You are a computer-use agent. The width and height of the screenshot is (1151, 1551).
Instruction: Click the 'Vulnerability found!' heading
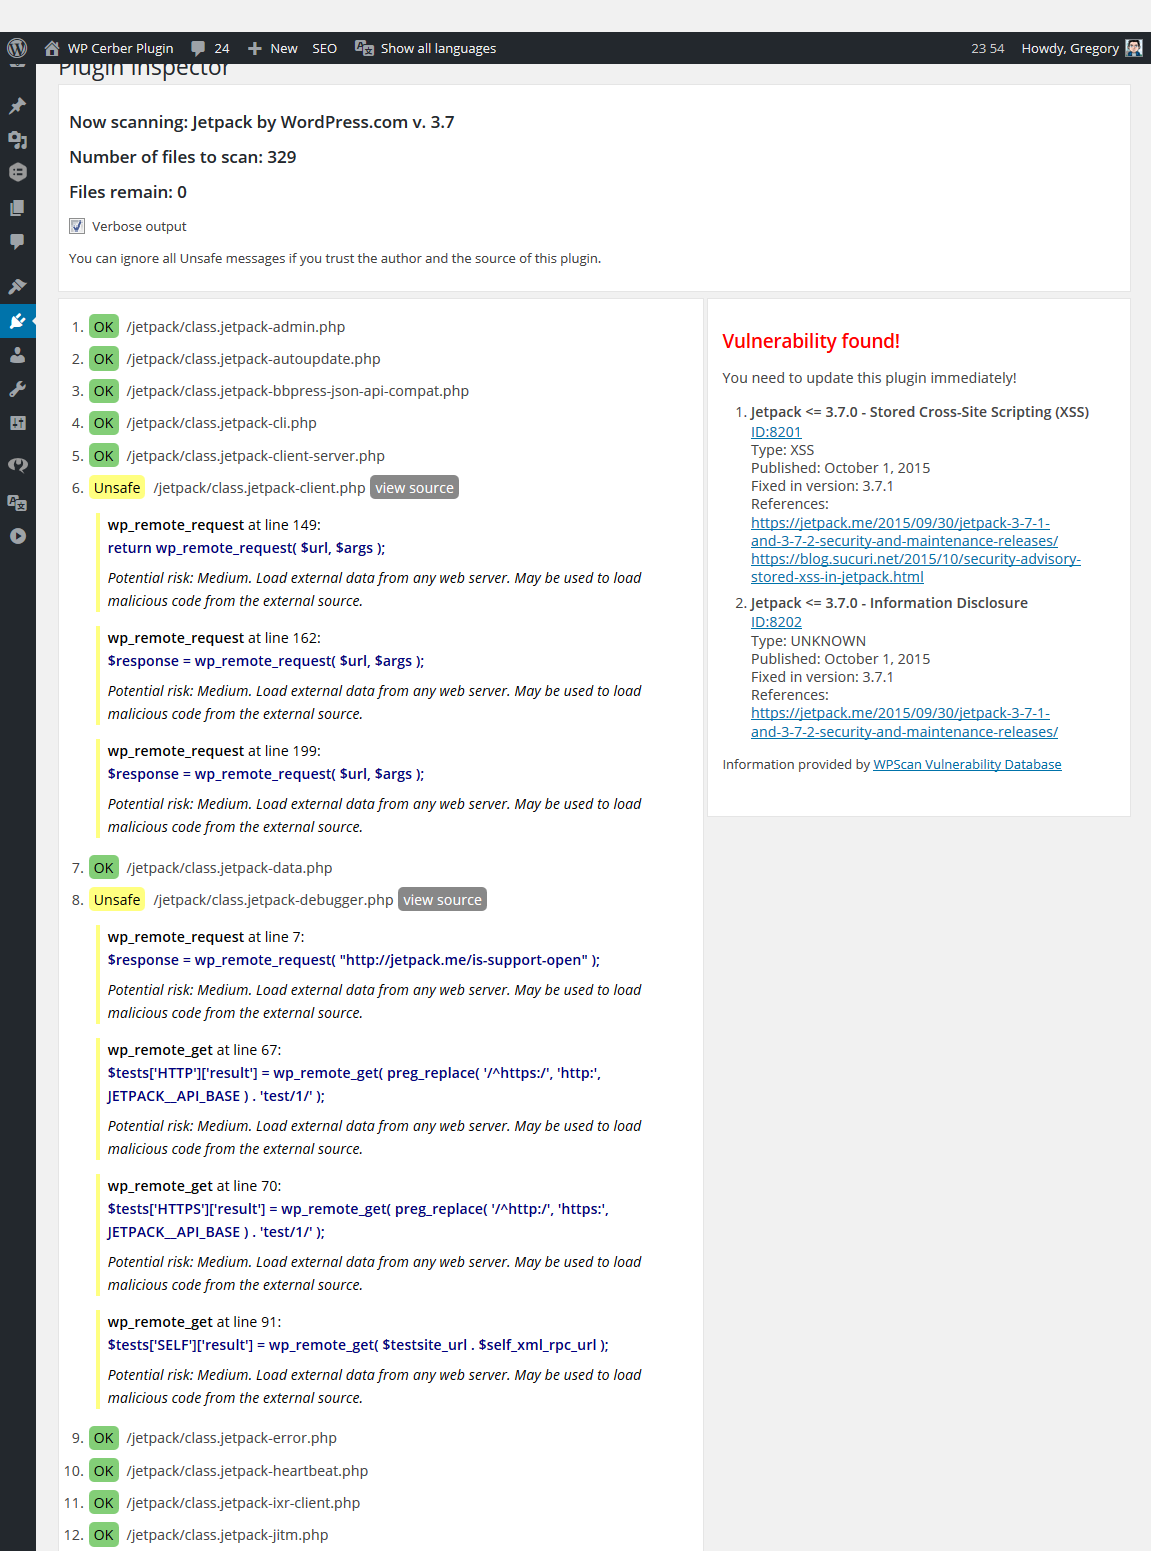coord(811,341)
